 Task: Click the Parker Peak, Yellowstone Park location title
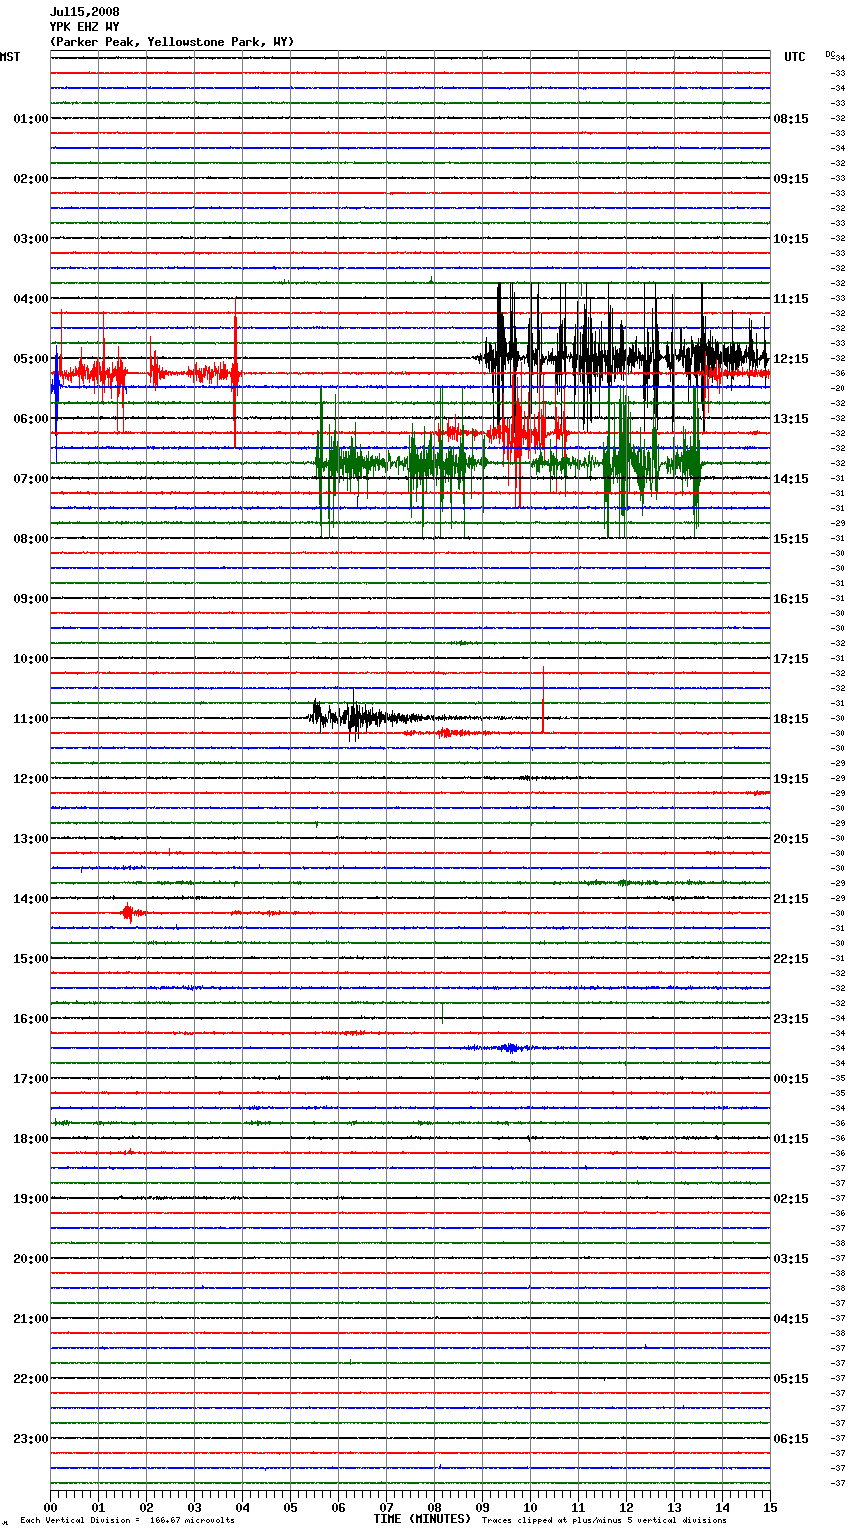click(172, 42)
